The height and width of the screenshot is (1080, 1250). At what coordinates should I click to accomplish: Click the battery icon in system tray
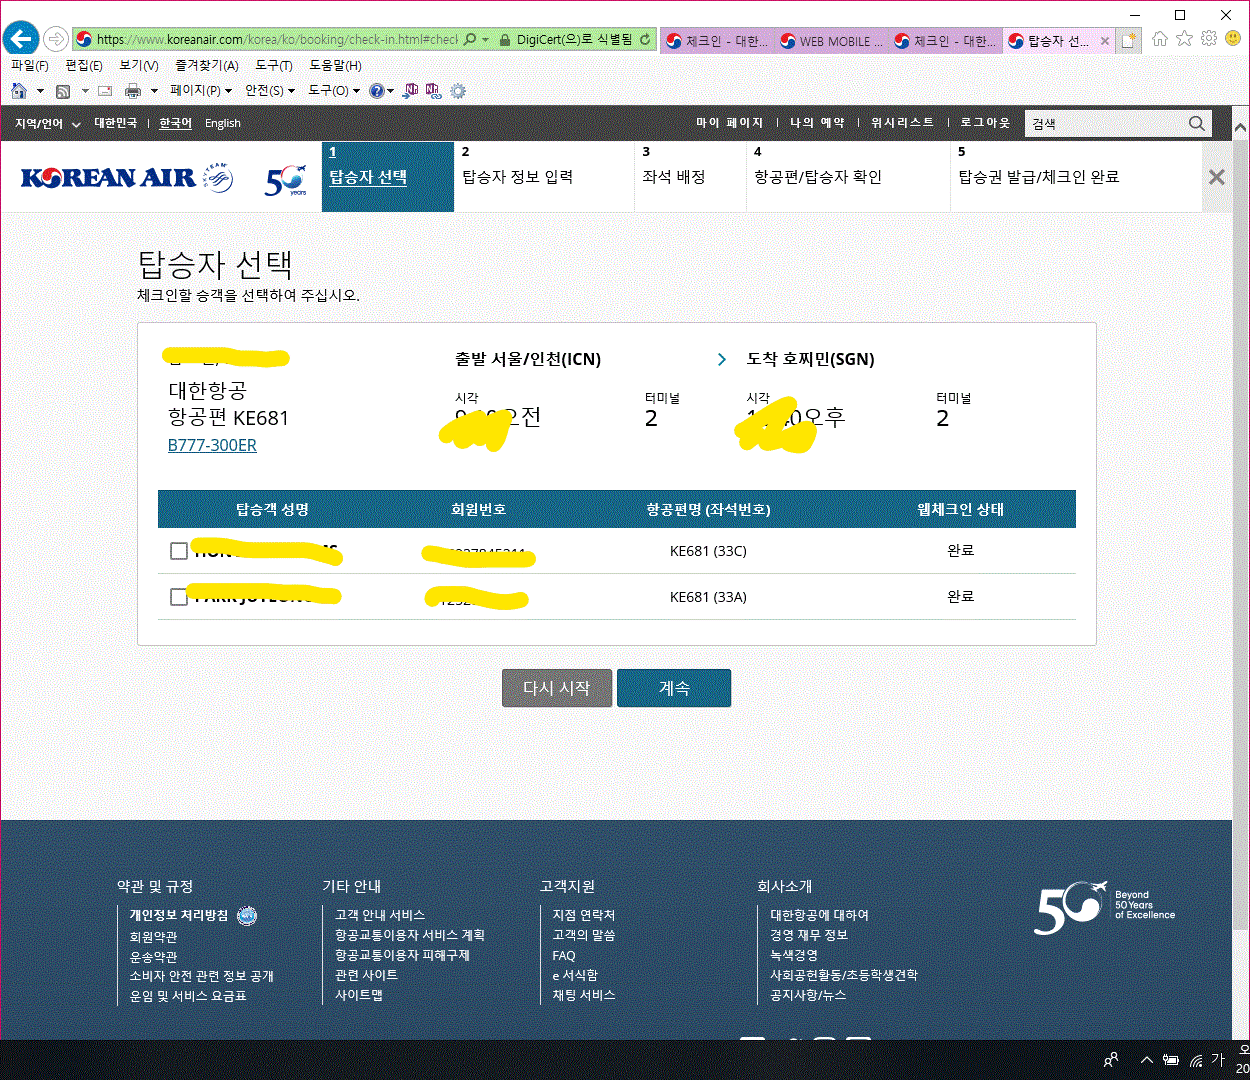[x=1170, y=1060]
